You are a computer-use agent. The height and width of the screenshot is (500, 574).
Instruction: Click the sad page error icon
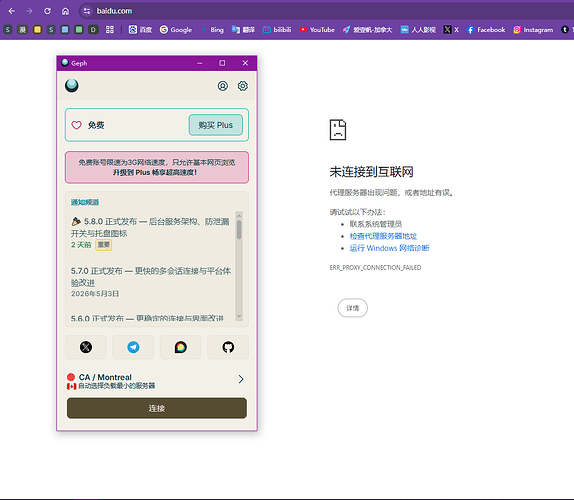338,130
